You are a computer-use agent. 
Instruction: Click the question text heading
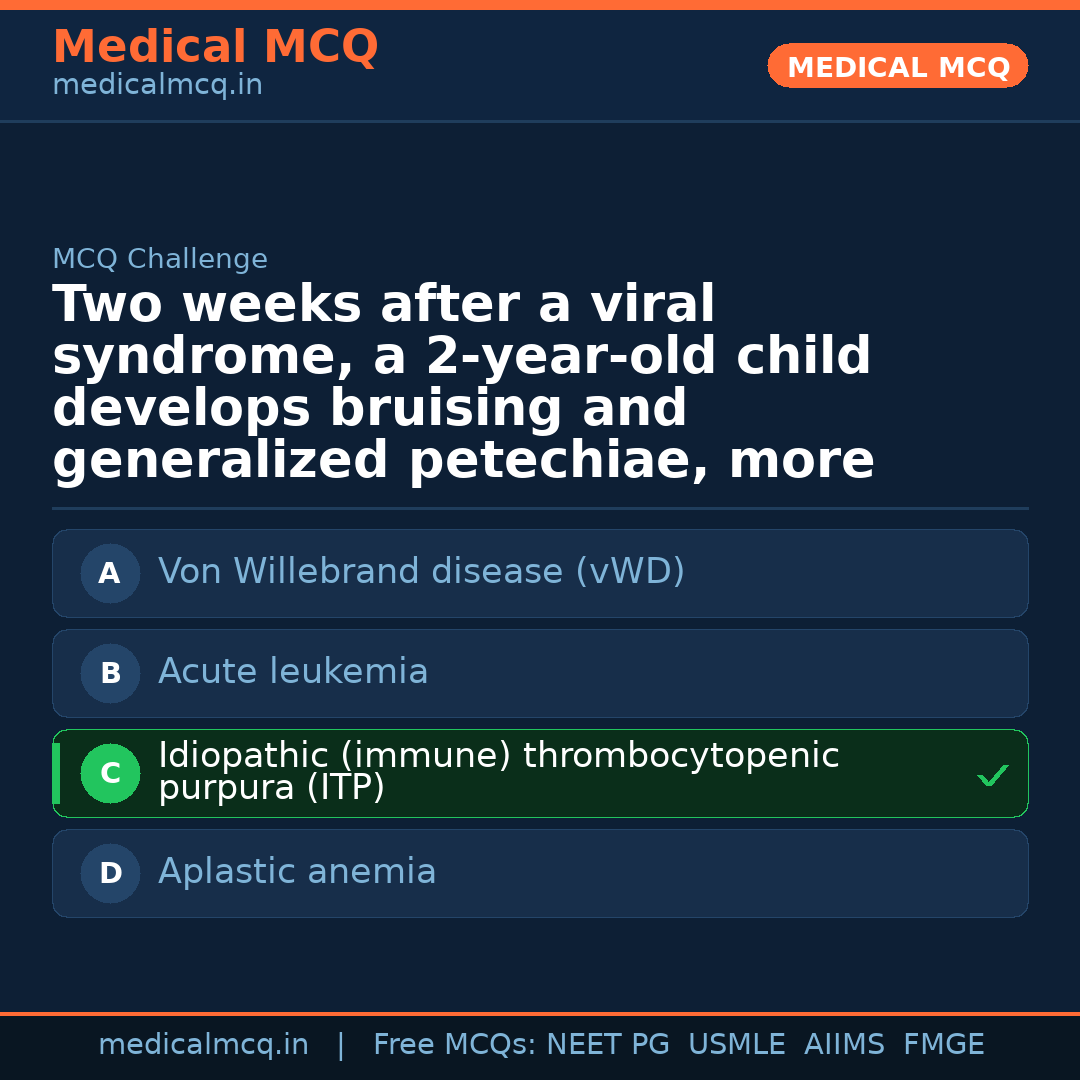pos(463,383)
